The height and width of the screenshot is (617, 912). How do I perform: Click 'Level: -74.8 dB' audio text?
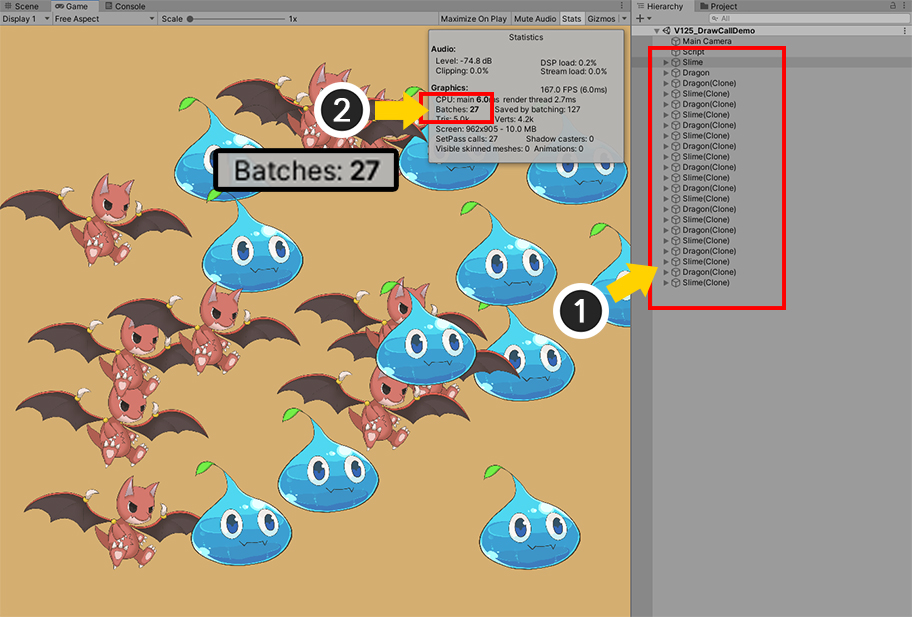[464, 60]
